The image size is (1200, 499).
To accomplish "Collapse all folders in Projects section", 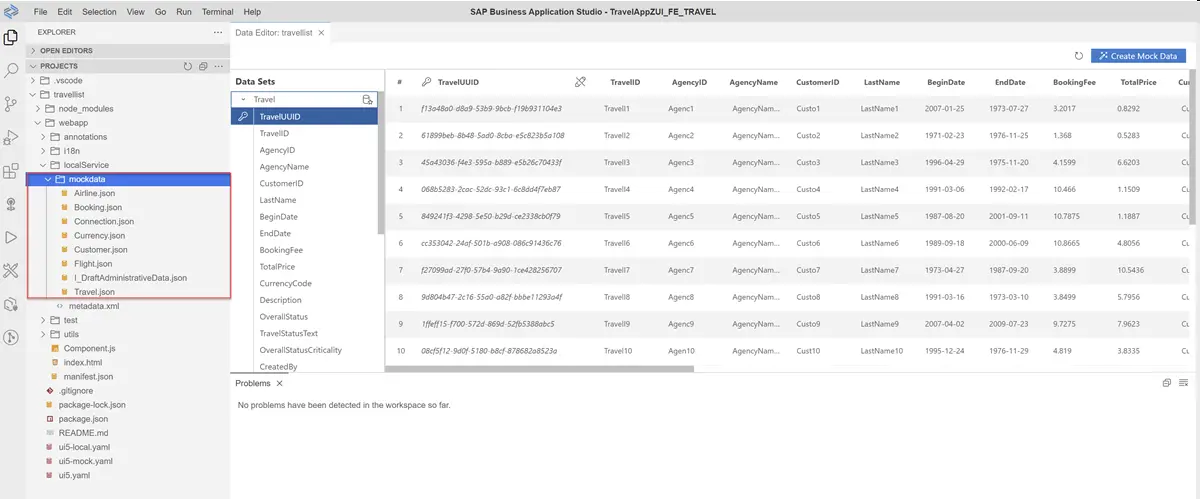I will pyautogui.click(x=203, y=66).
